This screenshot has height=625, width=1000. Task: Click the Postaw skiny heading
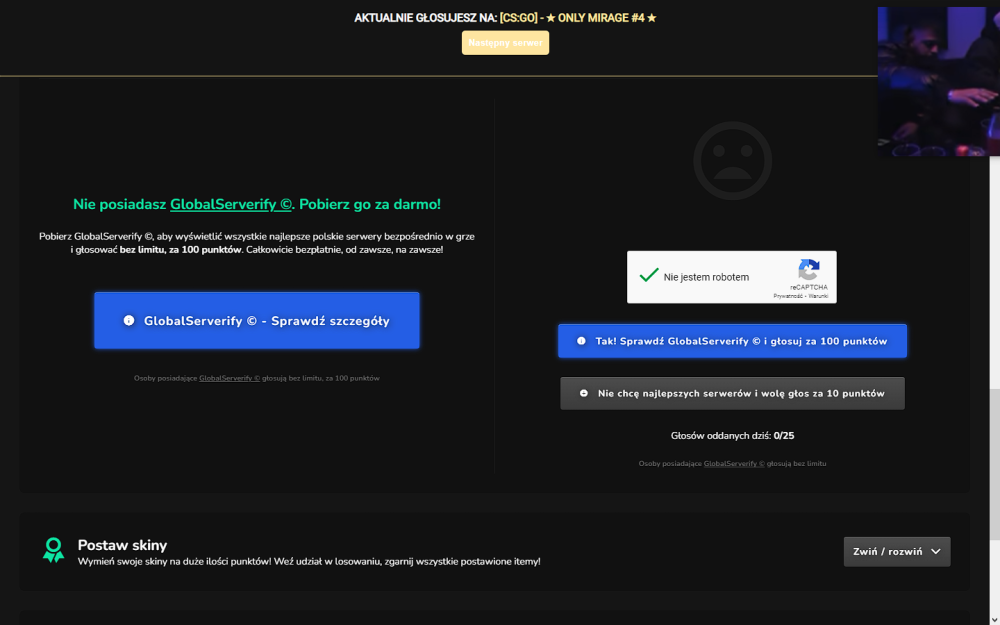(122, 545)
